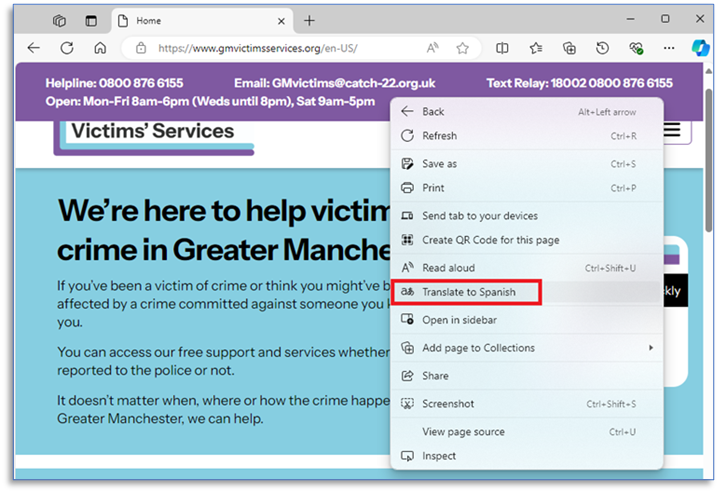Open the Favorites list icon
Image resolution: width=719 pixels, height=493 pixels.
coord(536,48)
